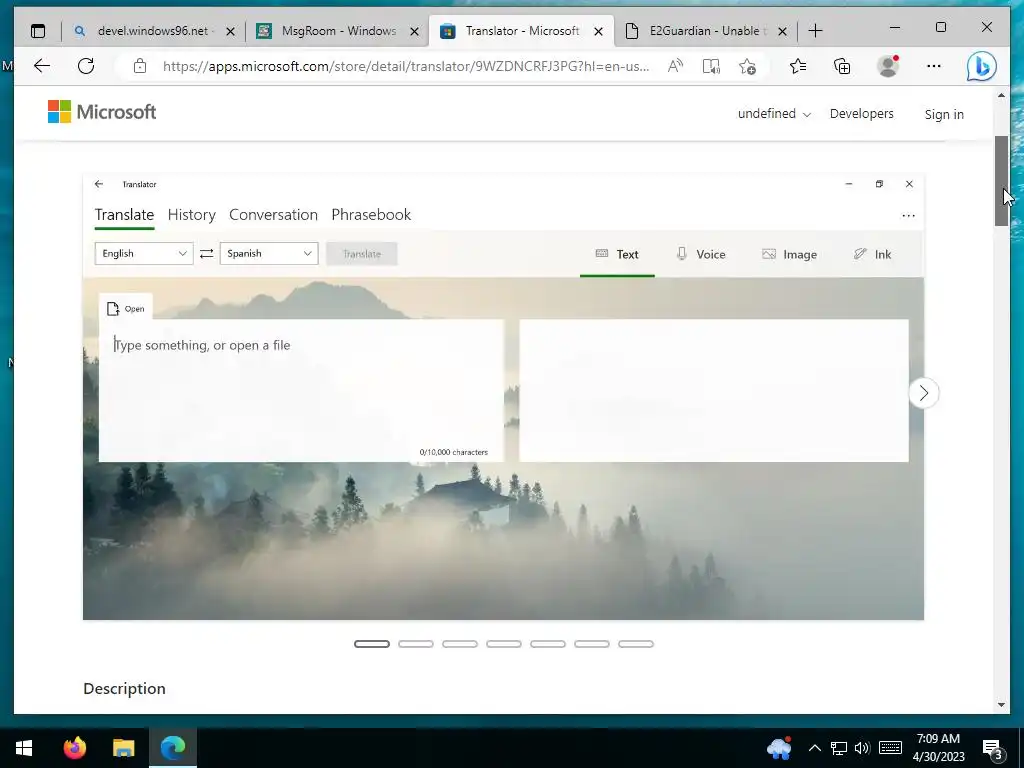Select the fourth screenshot indicator
Screen dimensions: 1024x768
point(504,644)
